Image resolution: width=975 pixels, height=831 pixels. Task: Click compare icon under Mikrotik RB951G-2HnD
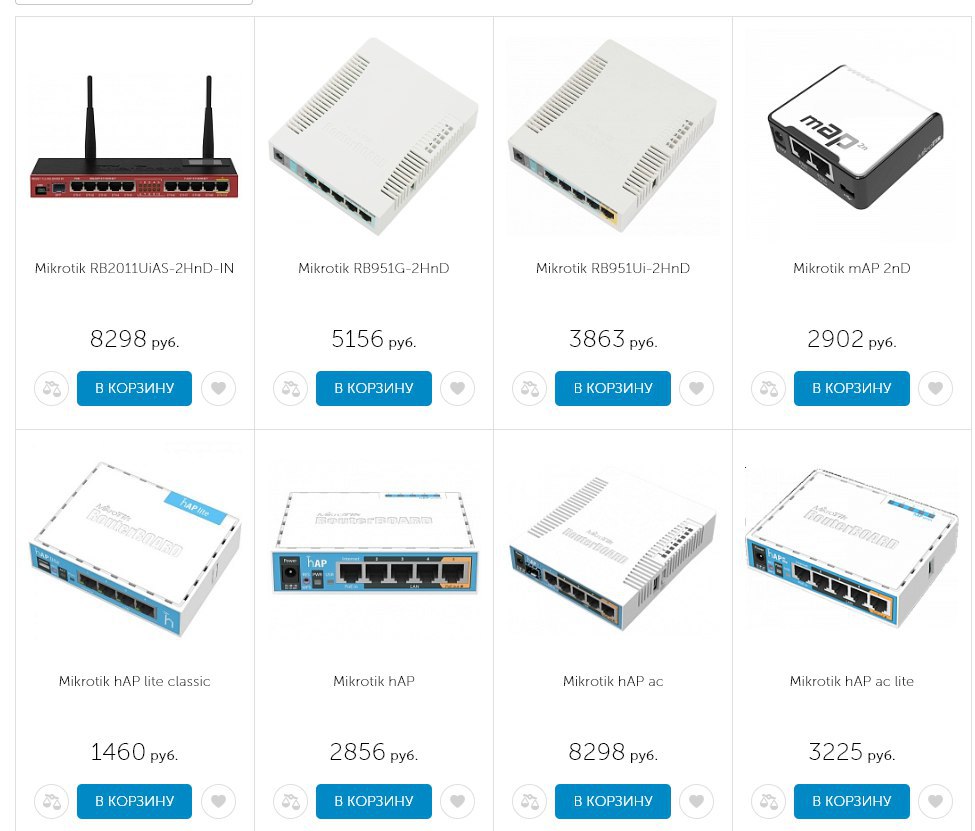[x=290, y=389]
